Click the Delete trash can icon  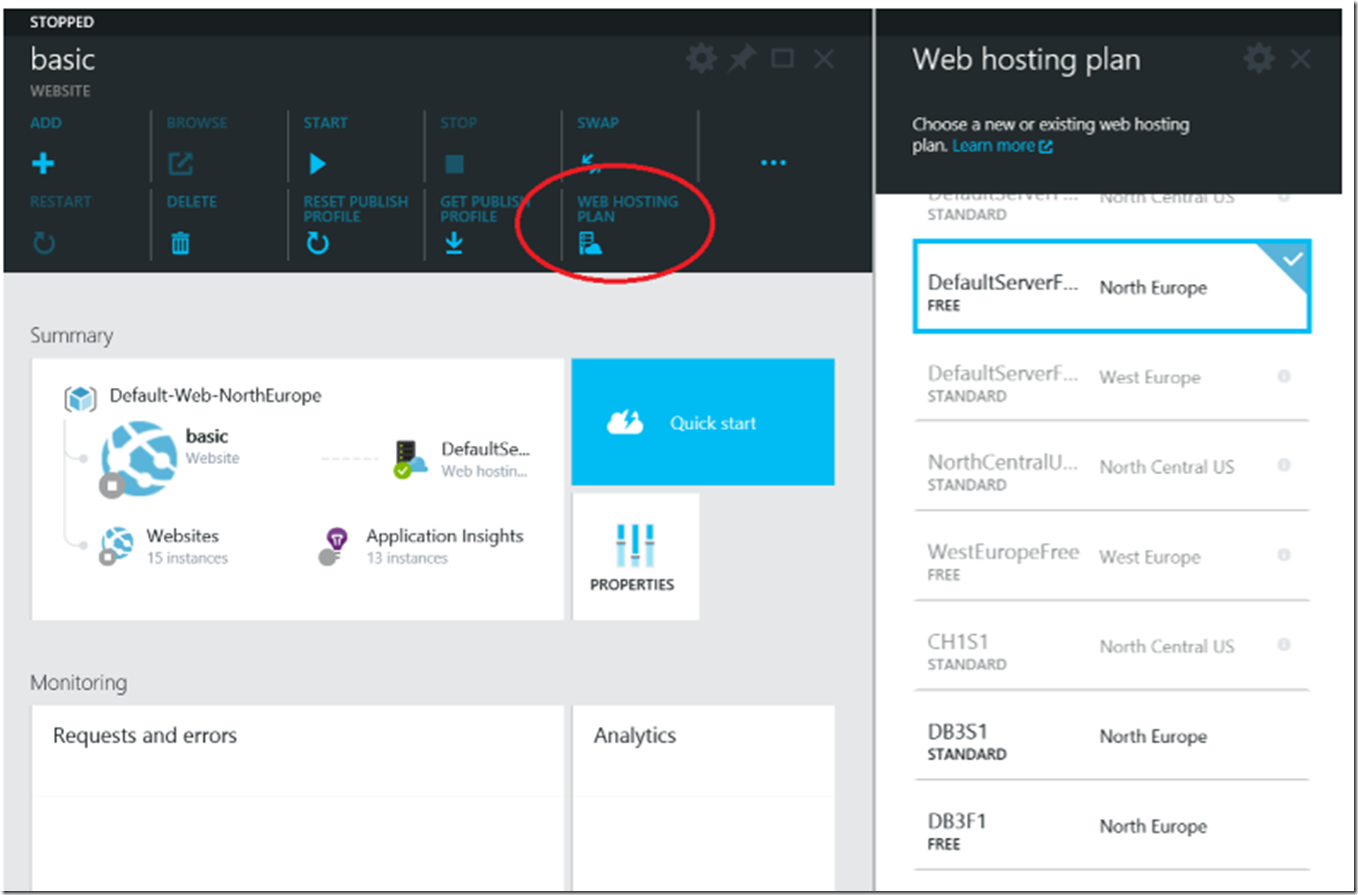click(x=180, y=243)
